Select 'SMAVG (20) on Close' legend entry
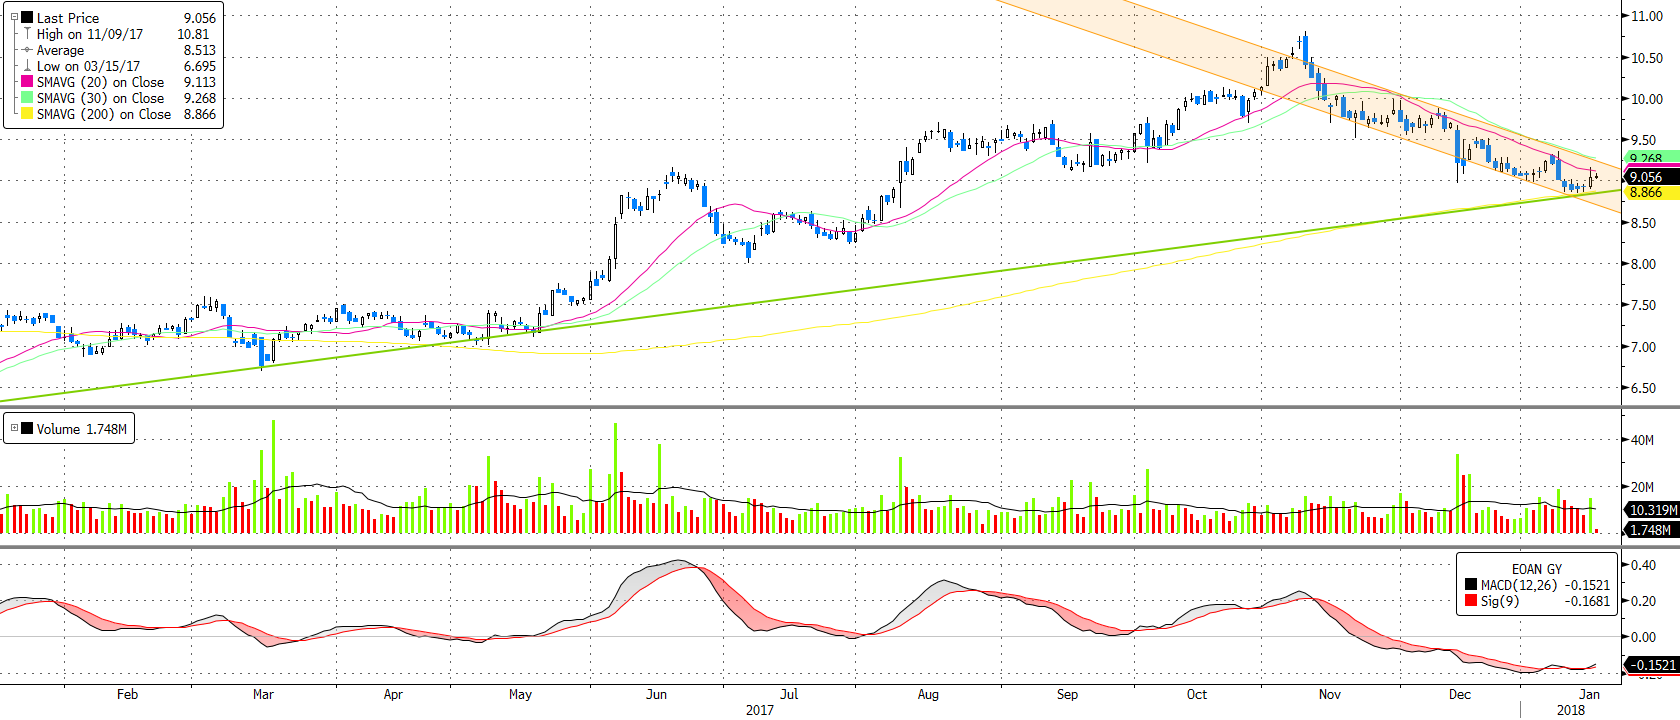The width and height of the screenshot is (1680, 720). pos(101,82)
